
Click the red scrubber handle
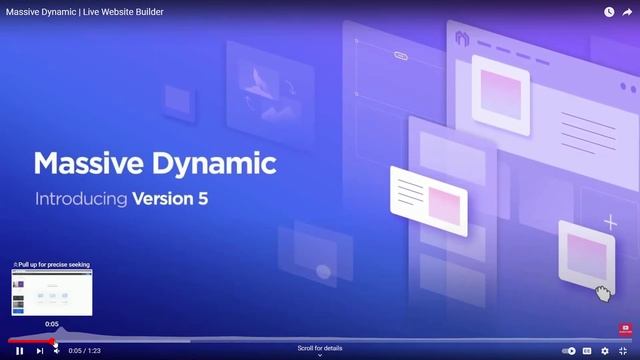52,341
